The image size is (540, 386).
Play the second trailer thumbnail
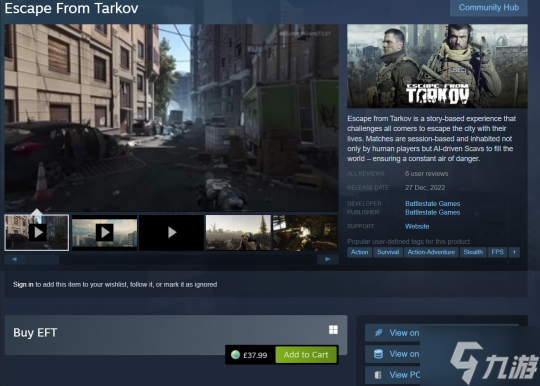[x=104, y=233]
